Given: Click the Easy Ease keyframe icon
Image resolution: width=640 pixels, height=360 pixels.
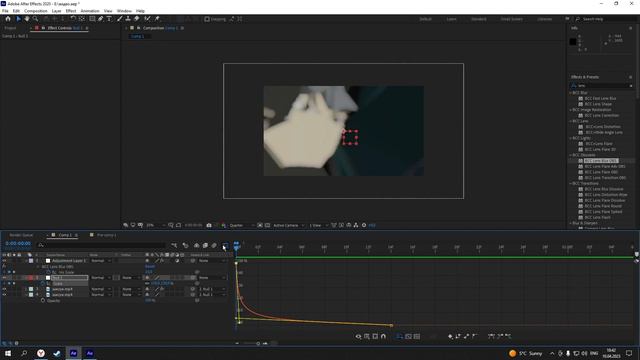Looking at the screenshot, I should point(491,336).
